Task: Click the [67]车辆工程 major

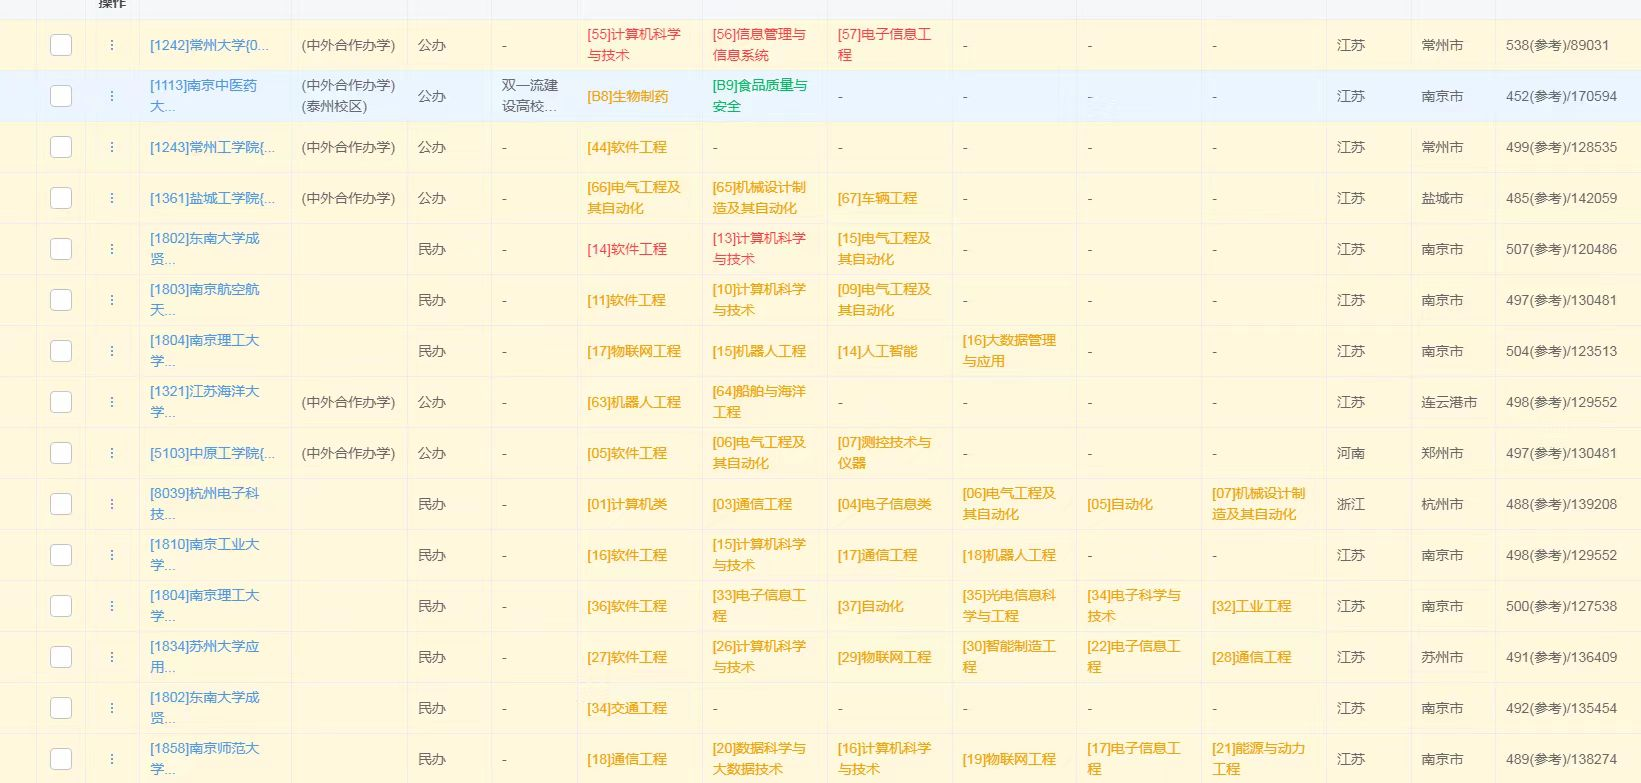Action: click(x=877, y=198)
